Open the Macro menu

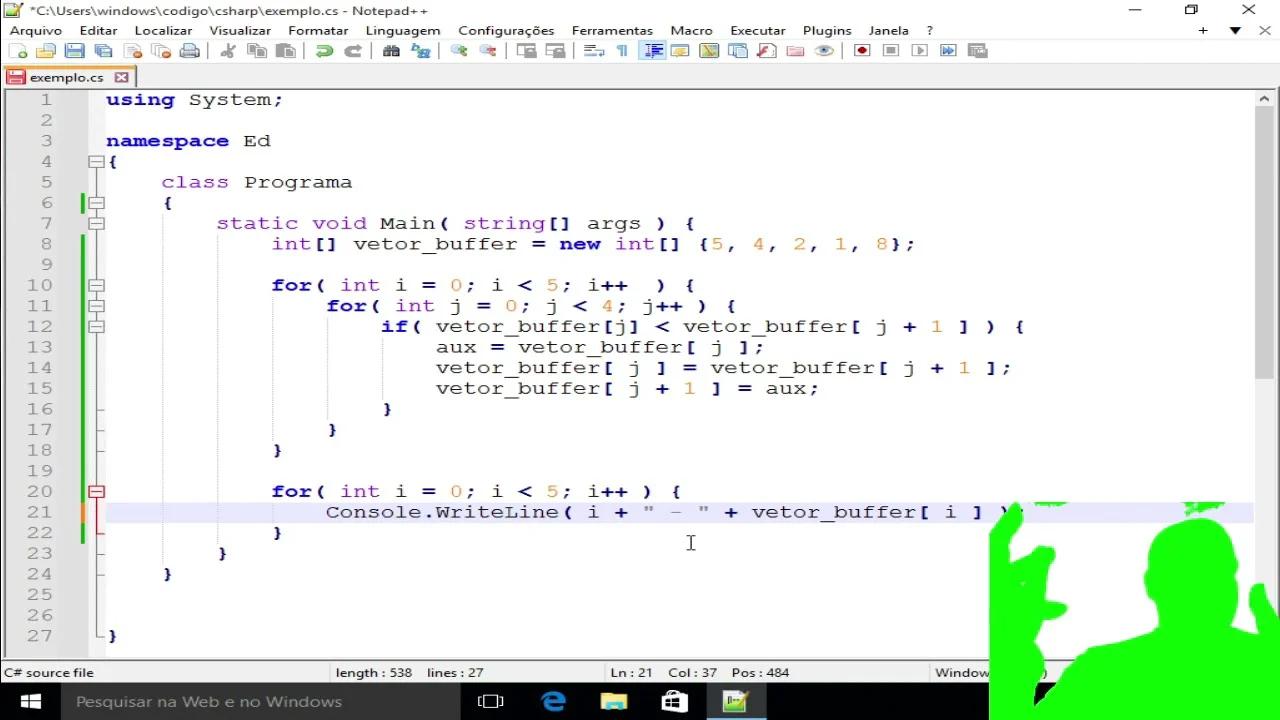coord(691,30)
